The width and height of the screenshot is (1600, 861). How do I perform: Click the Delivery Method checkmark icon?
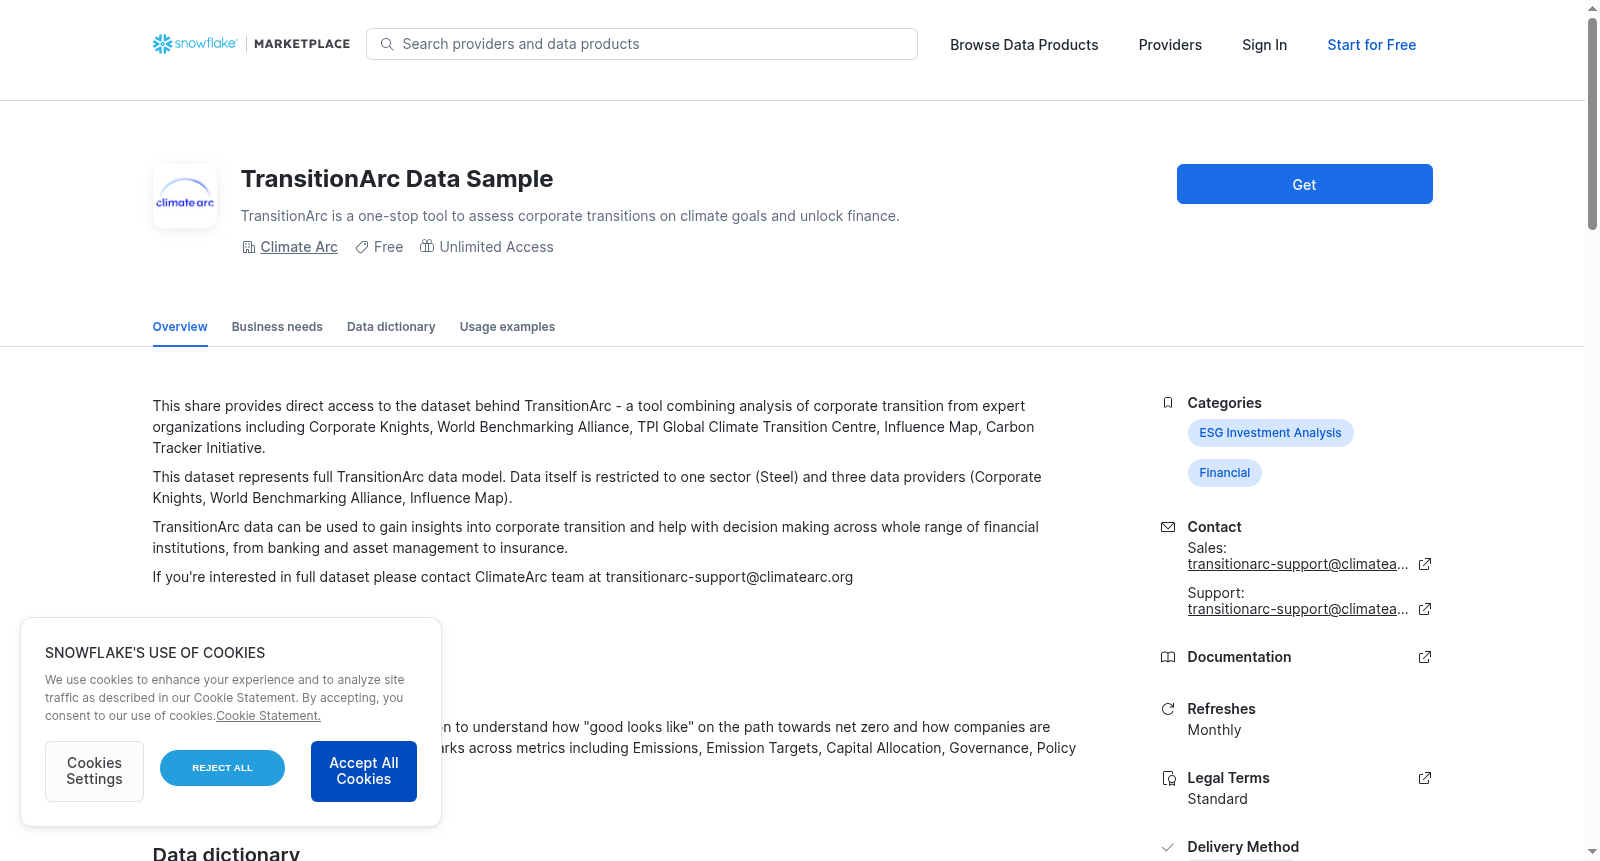pyautogui.click(x=1168, y=847)
